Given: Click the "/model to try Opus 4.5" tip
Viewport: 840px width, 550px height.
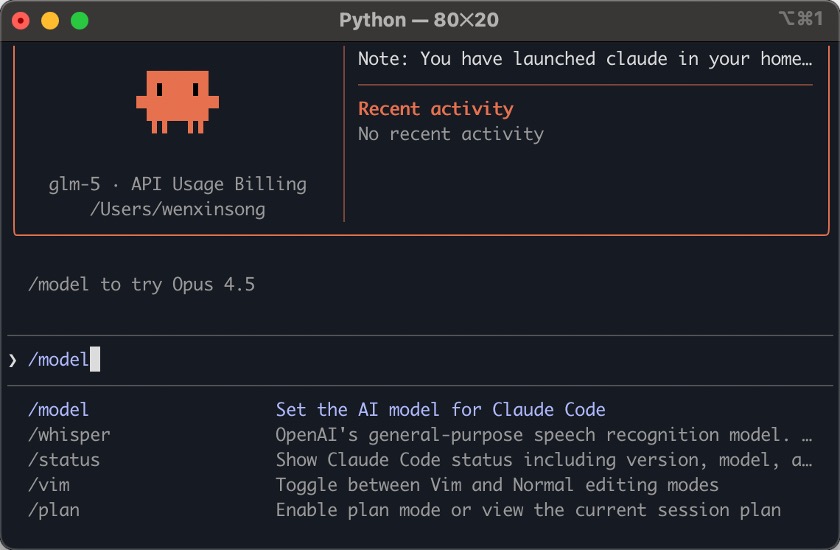Looking at the screenshot, I should [141, 285].
